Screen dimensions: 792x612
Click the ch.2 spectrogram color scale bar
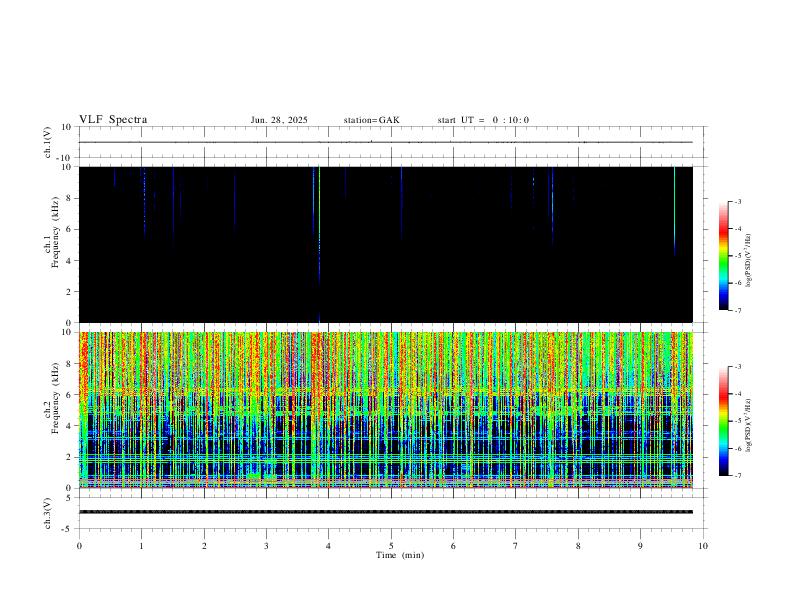click(x=724, y=421)
